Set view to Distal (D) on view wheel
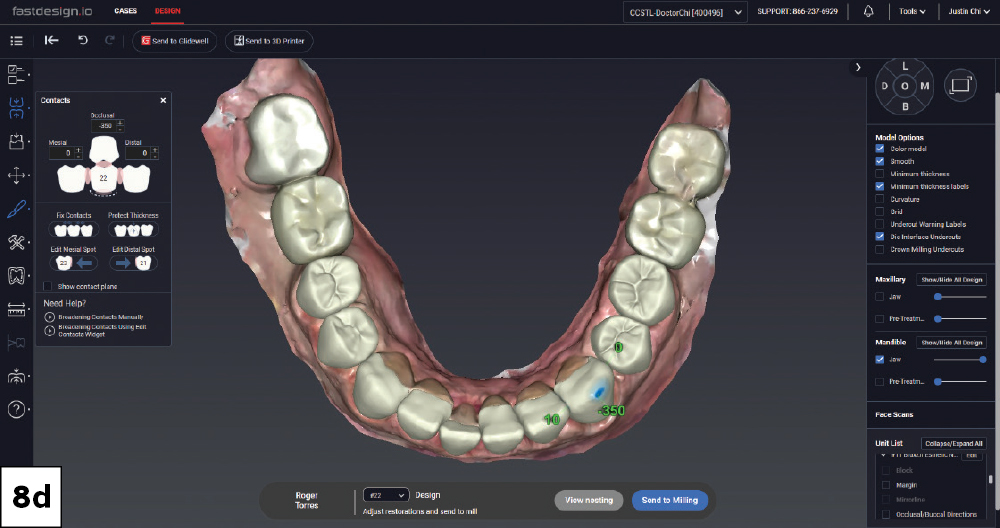Viewport: 1000px width, 528px height. (885, 86)
